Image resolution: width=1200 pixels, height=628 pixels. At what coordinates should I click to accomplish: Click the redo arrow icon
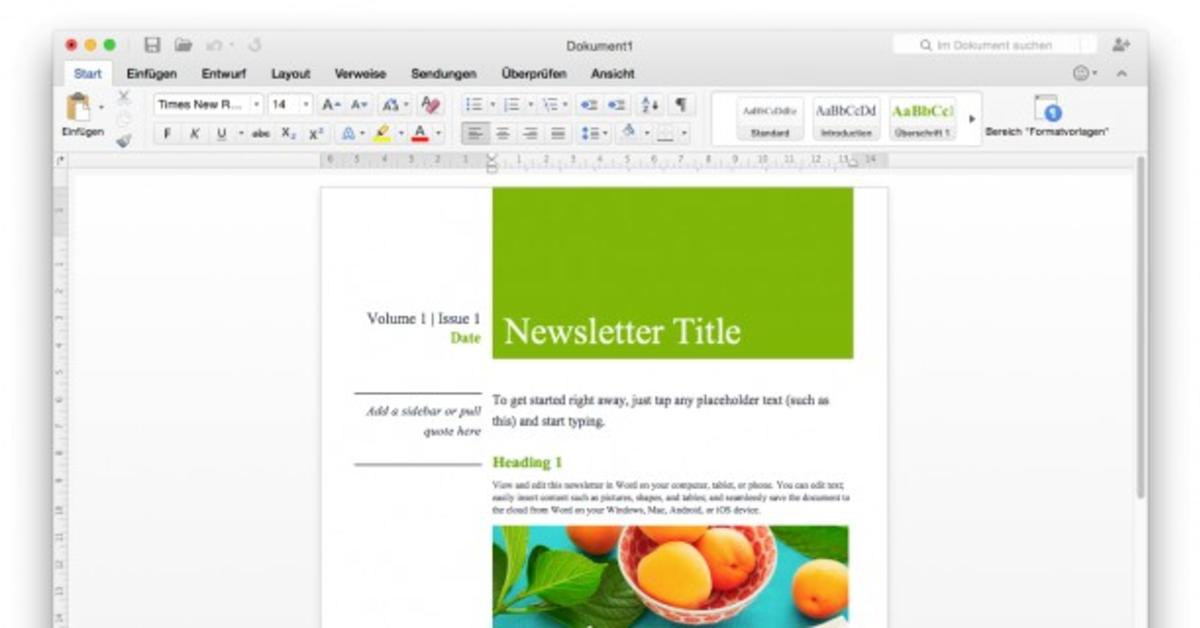point(255,45)
